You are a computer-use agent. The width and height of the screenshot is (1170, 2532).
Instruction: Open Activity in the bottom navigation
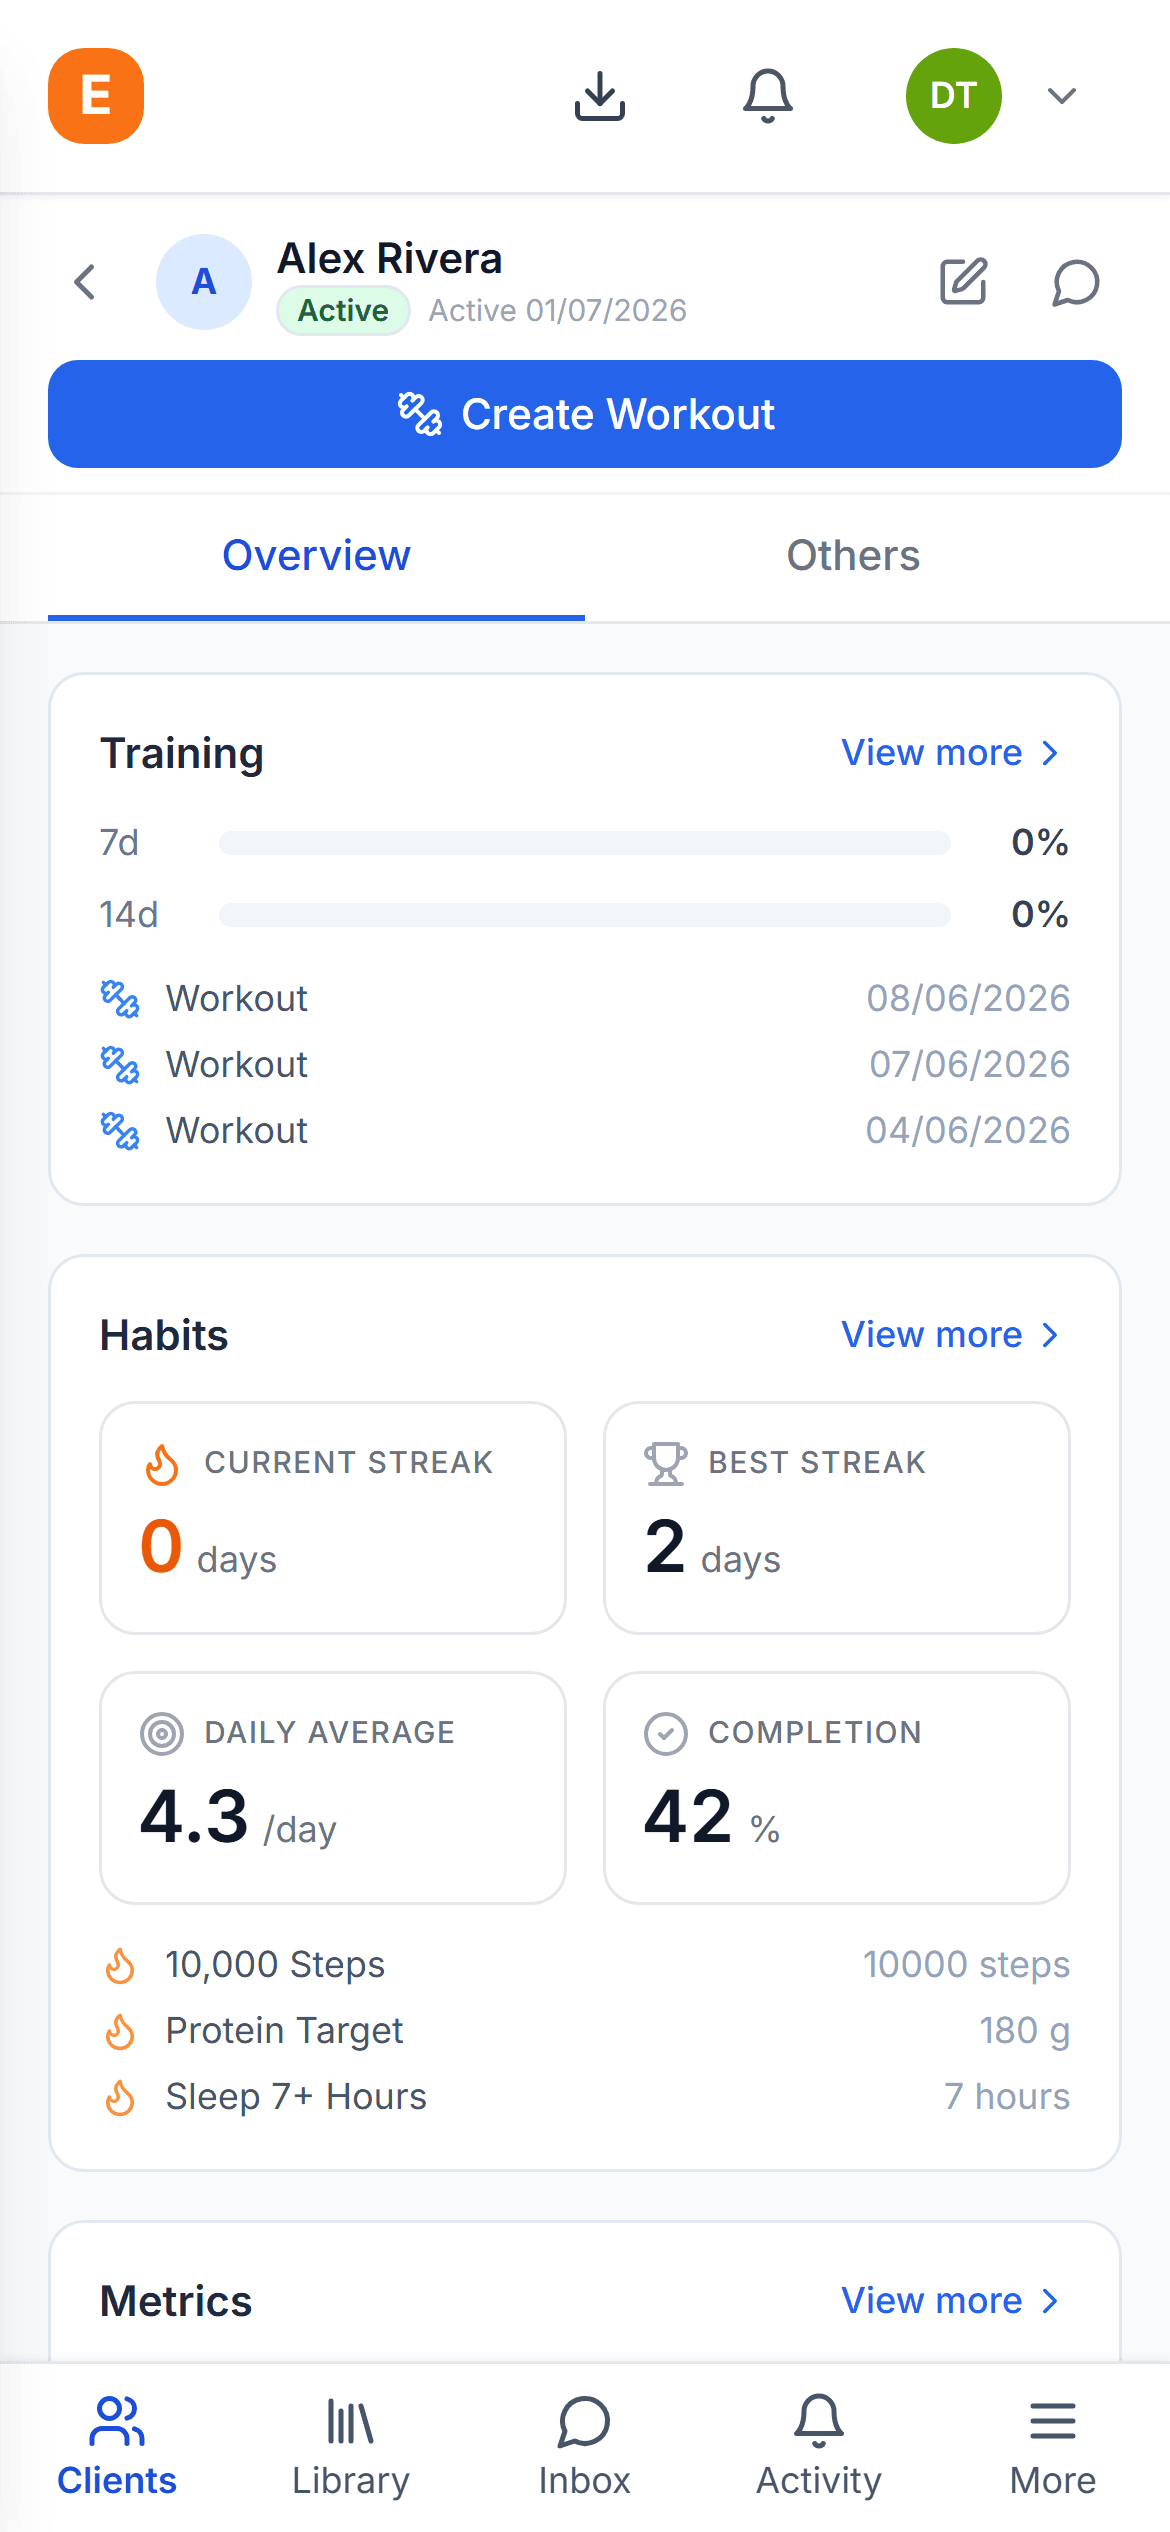(x=819, y=2448)
